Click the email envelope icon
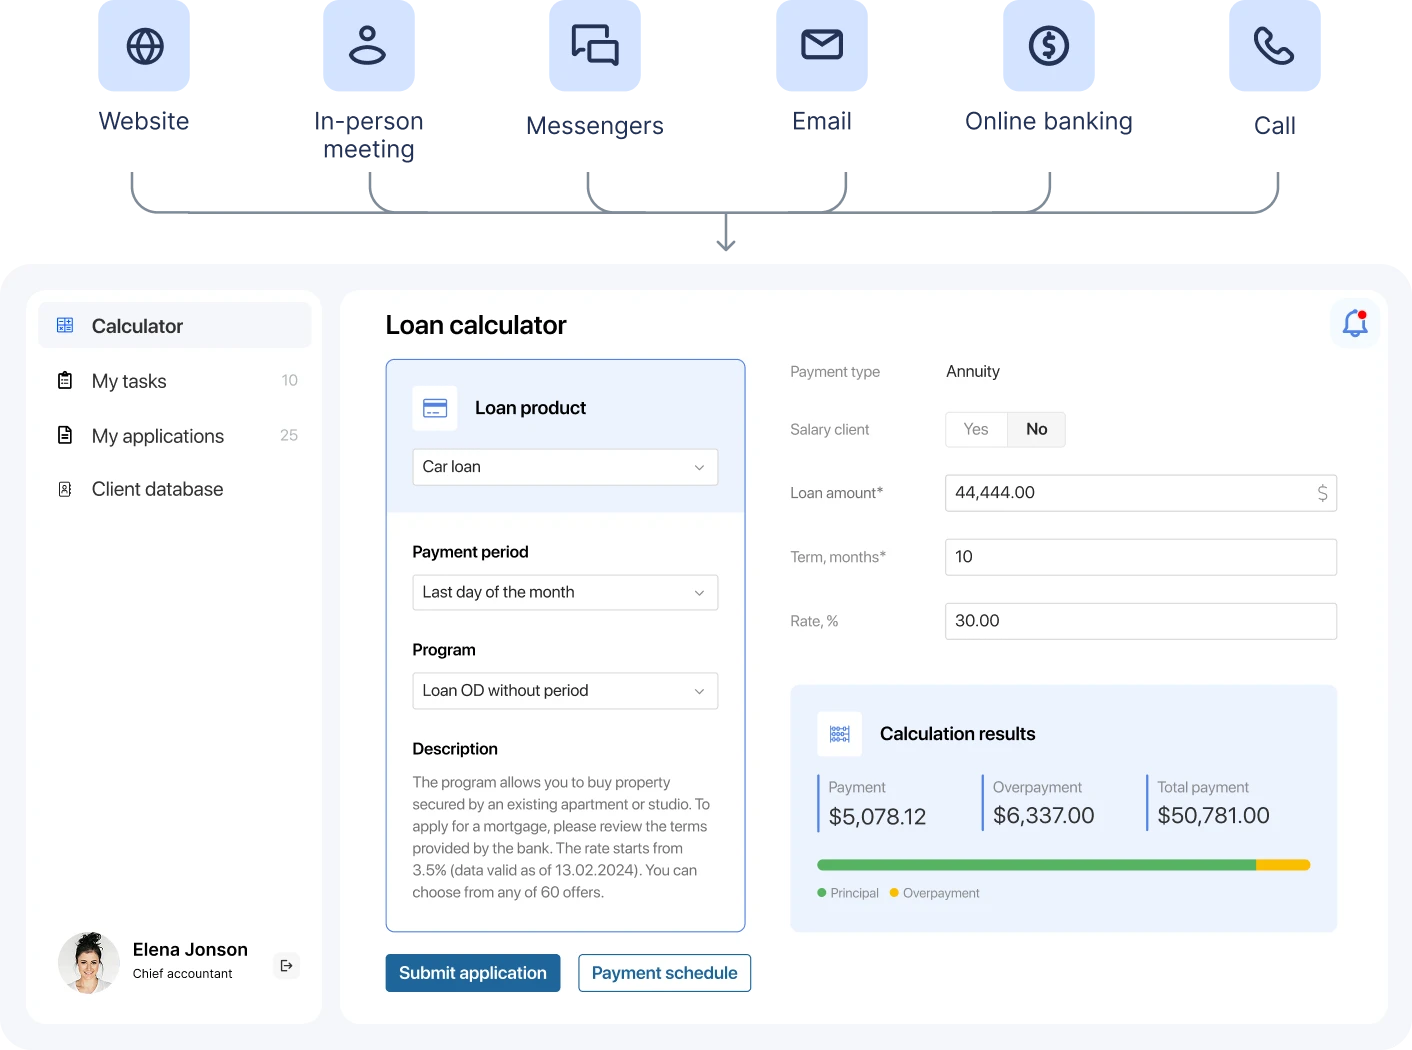The image size is (1412, 1050). 822,46
